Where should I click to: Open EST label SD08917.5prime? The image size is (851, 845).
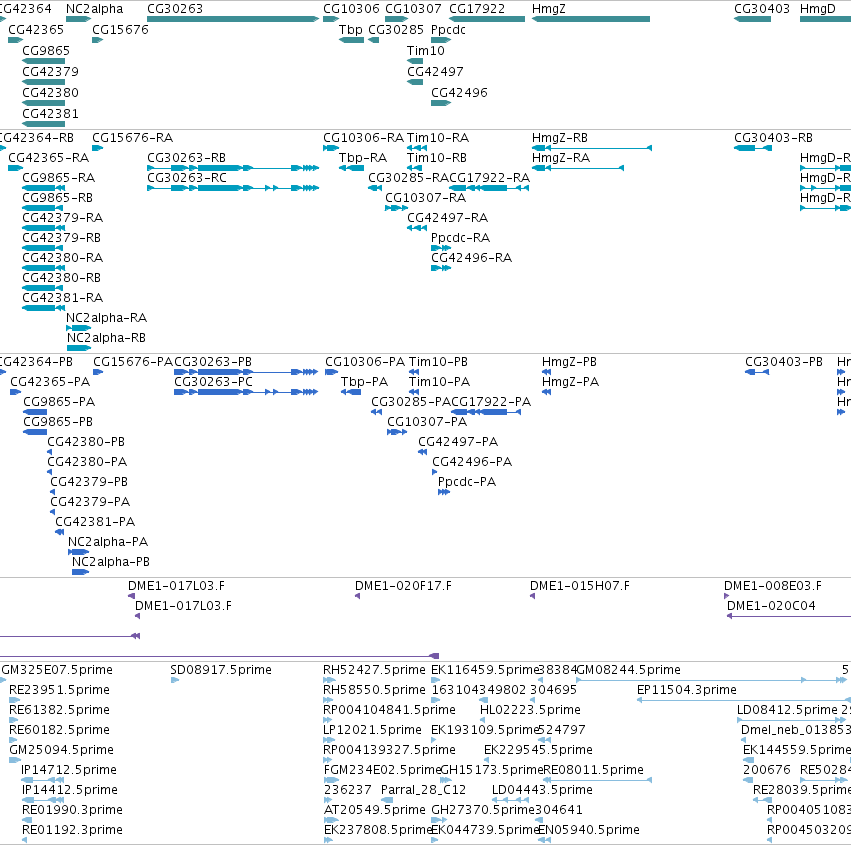tap(221, 670)
